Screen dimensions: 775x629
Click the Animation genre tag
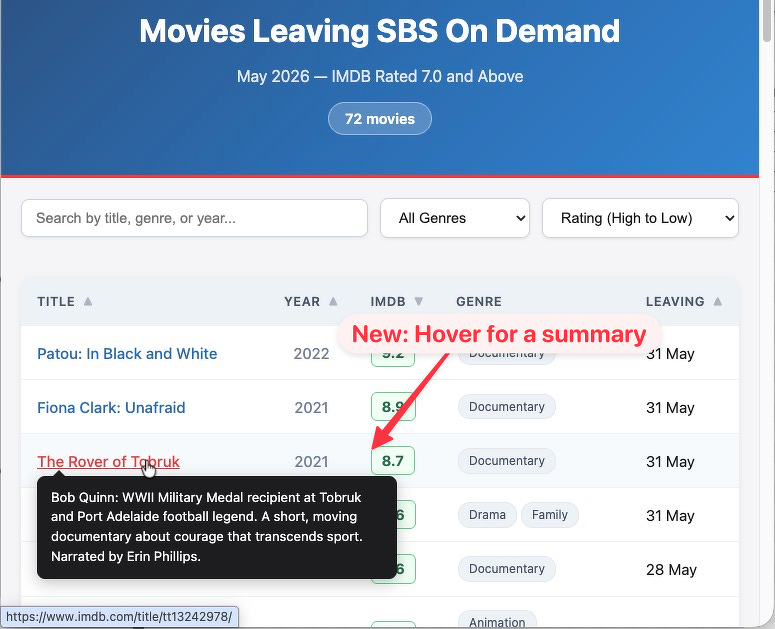497,622
